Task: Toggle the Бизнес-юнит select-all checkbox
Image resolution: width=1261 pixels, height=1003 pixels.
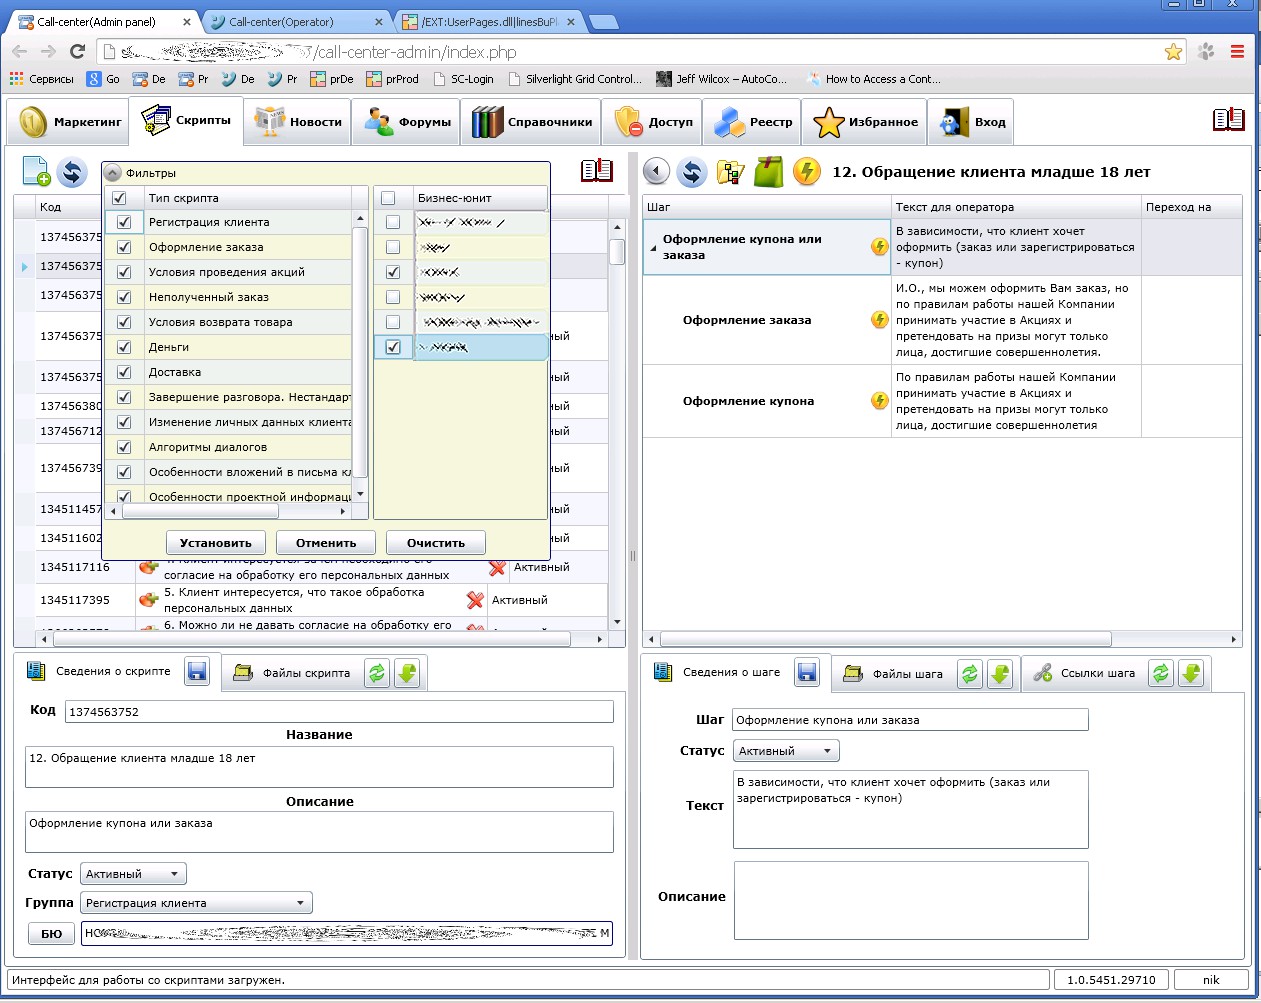Action: pyautogui.click(x=388, y=198)
